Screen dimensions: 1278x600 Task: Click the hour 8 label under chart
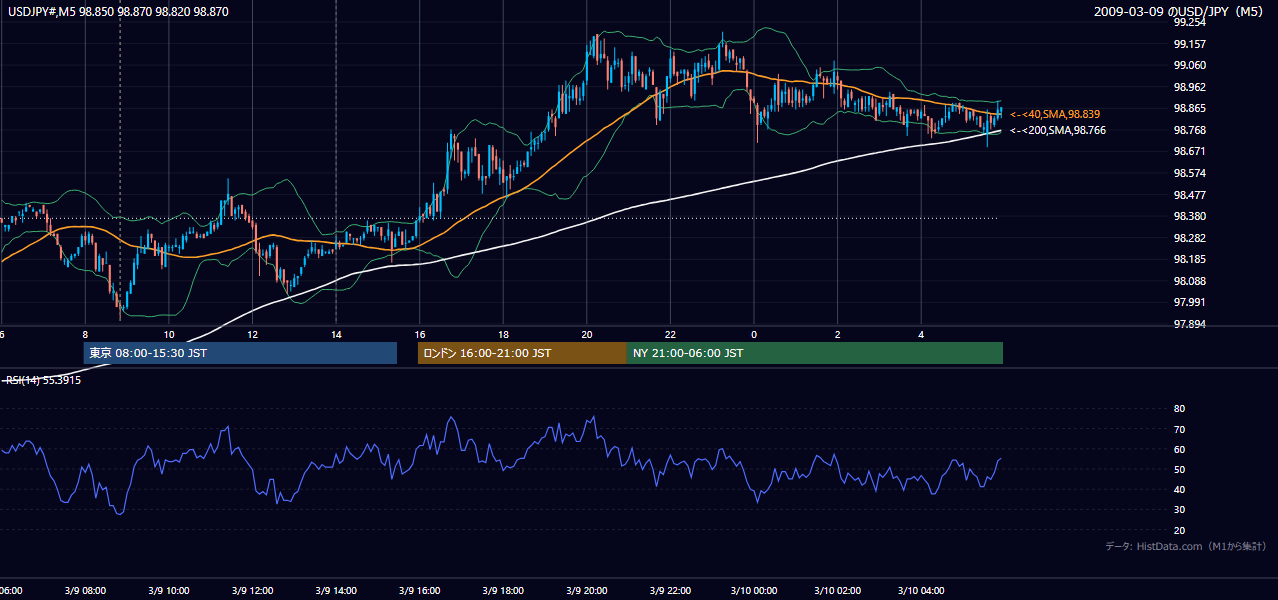point(85,334)
